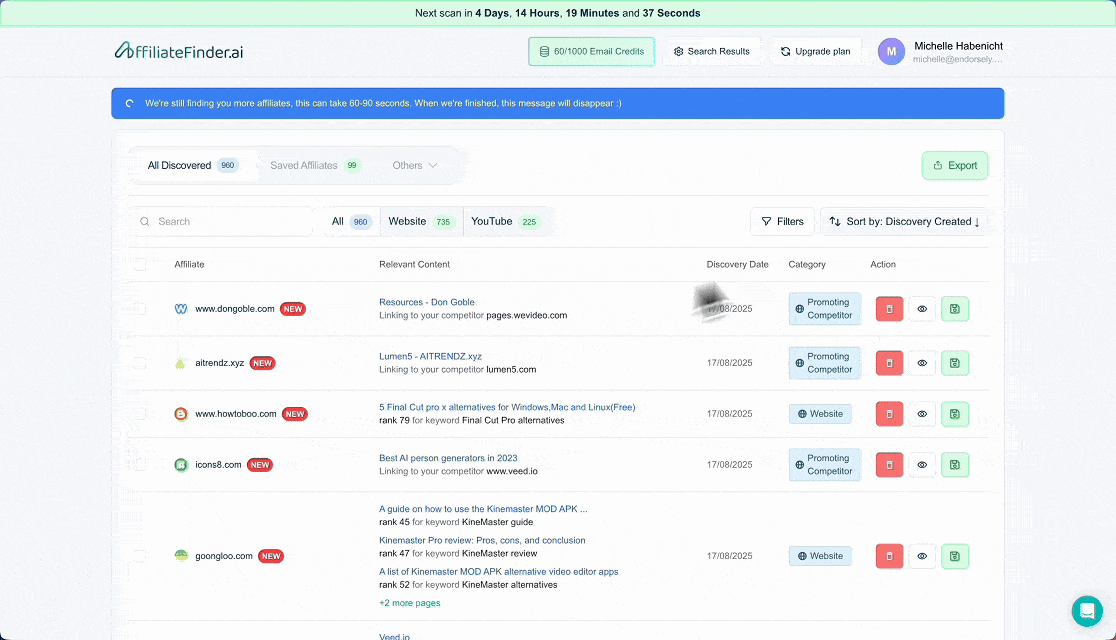The image size is (1116, 640).
Task: Expand the Others dropdown
Action: [415, 165]
